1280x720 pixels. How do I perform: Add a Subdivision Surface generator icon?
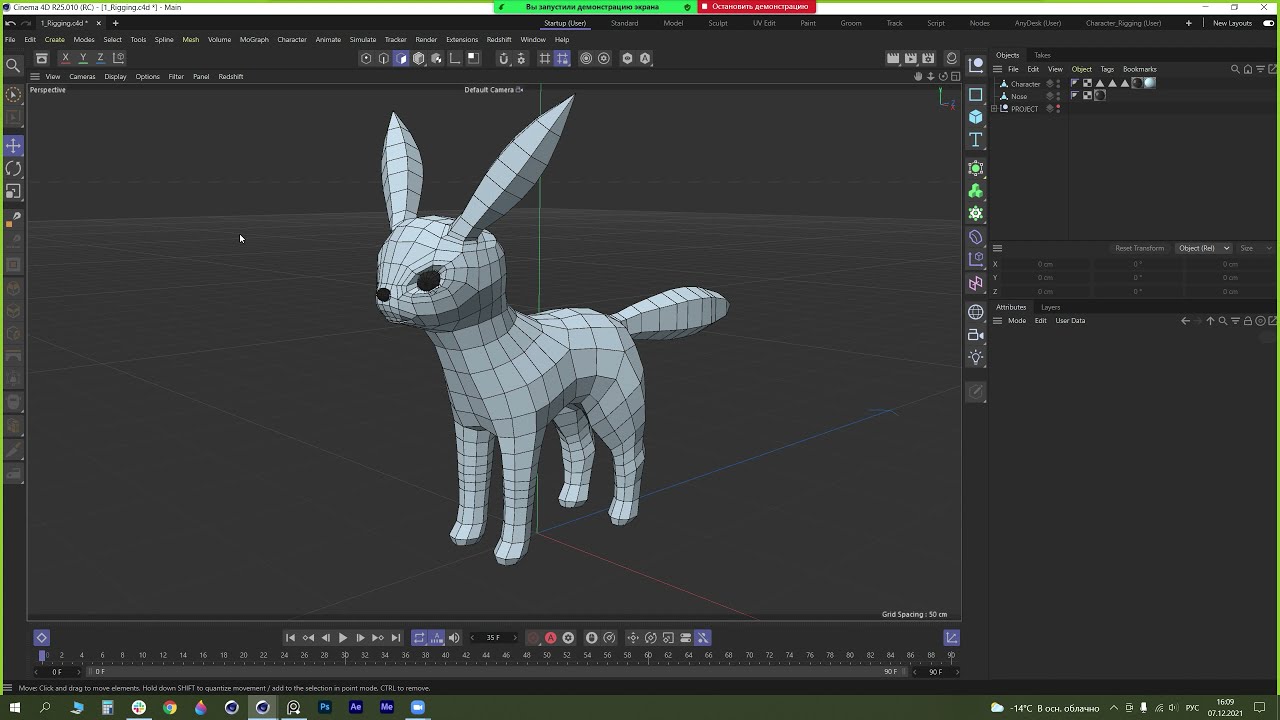(x=976, y=168)
